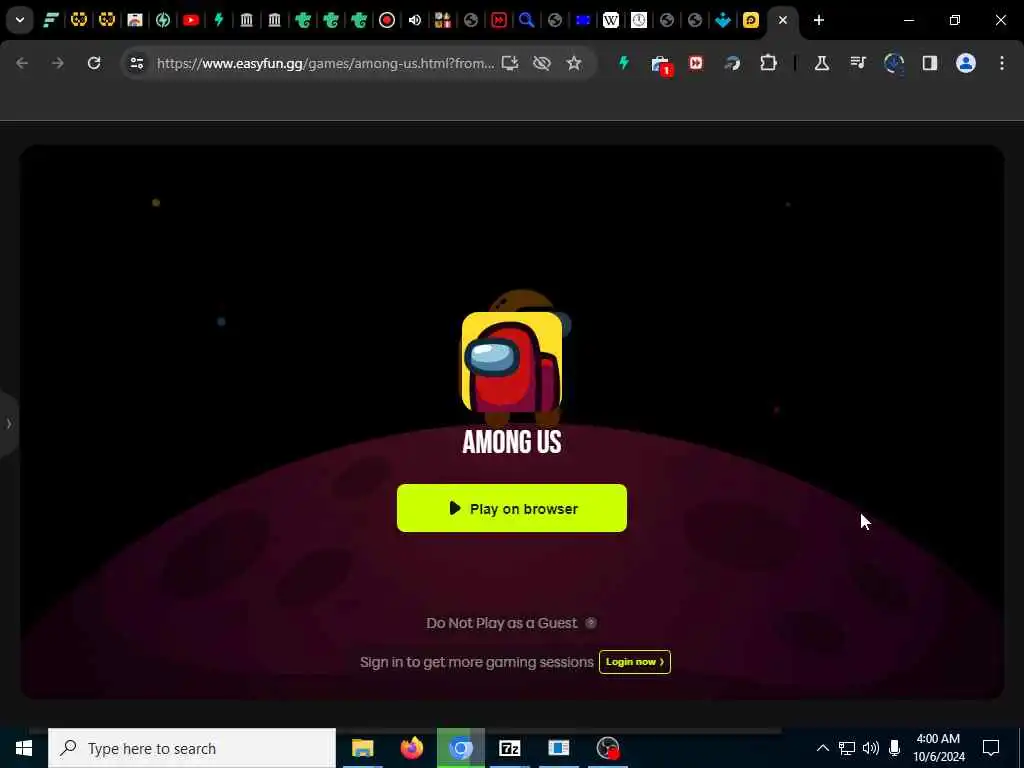This screenshot has height=768, width=1024.
Task: Switch to the blue magnifier tab
Action: [526, 20]
